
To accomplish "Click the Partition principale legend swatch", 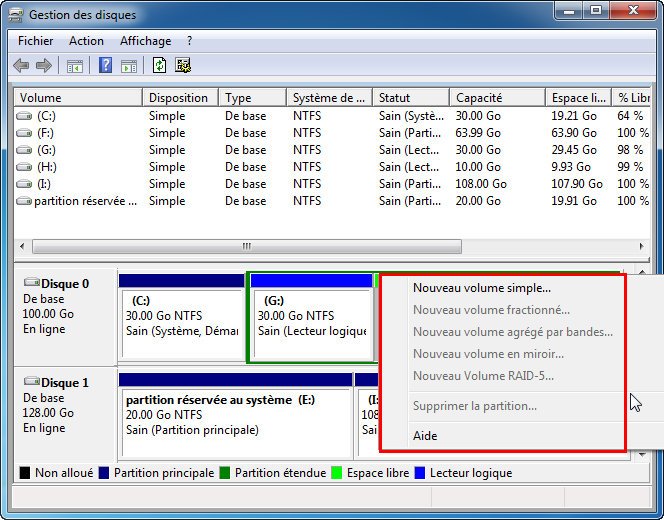I will point(104,473).
